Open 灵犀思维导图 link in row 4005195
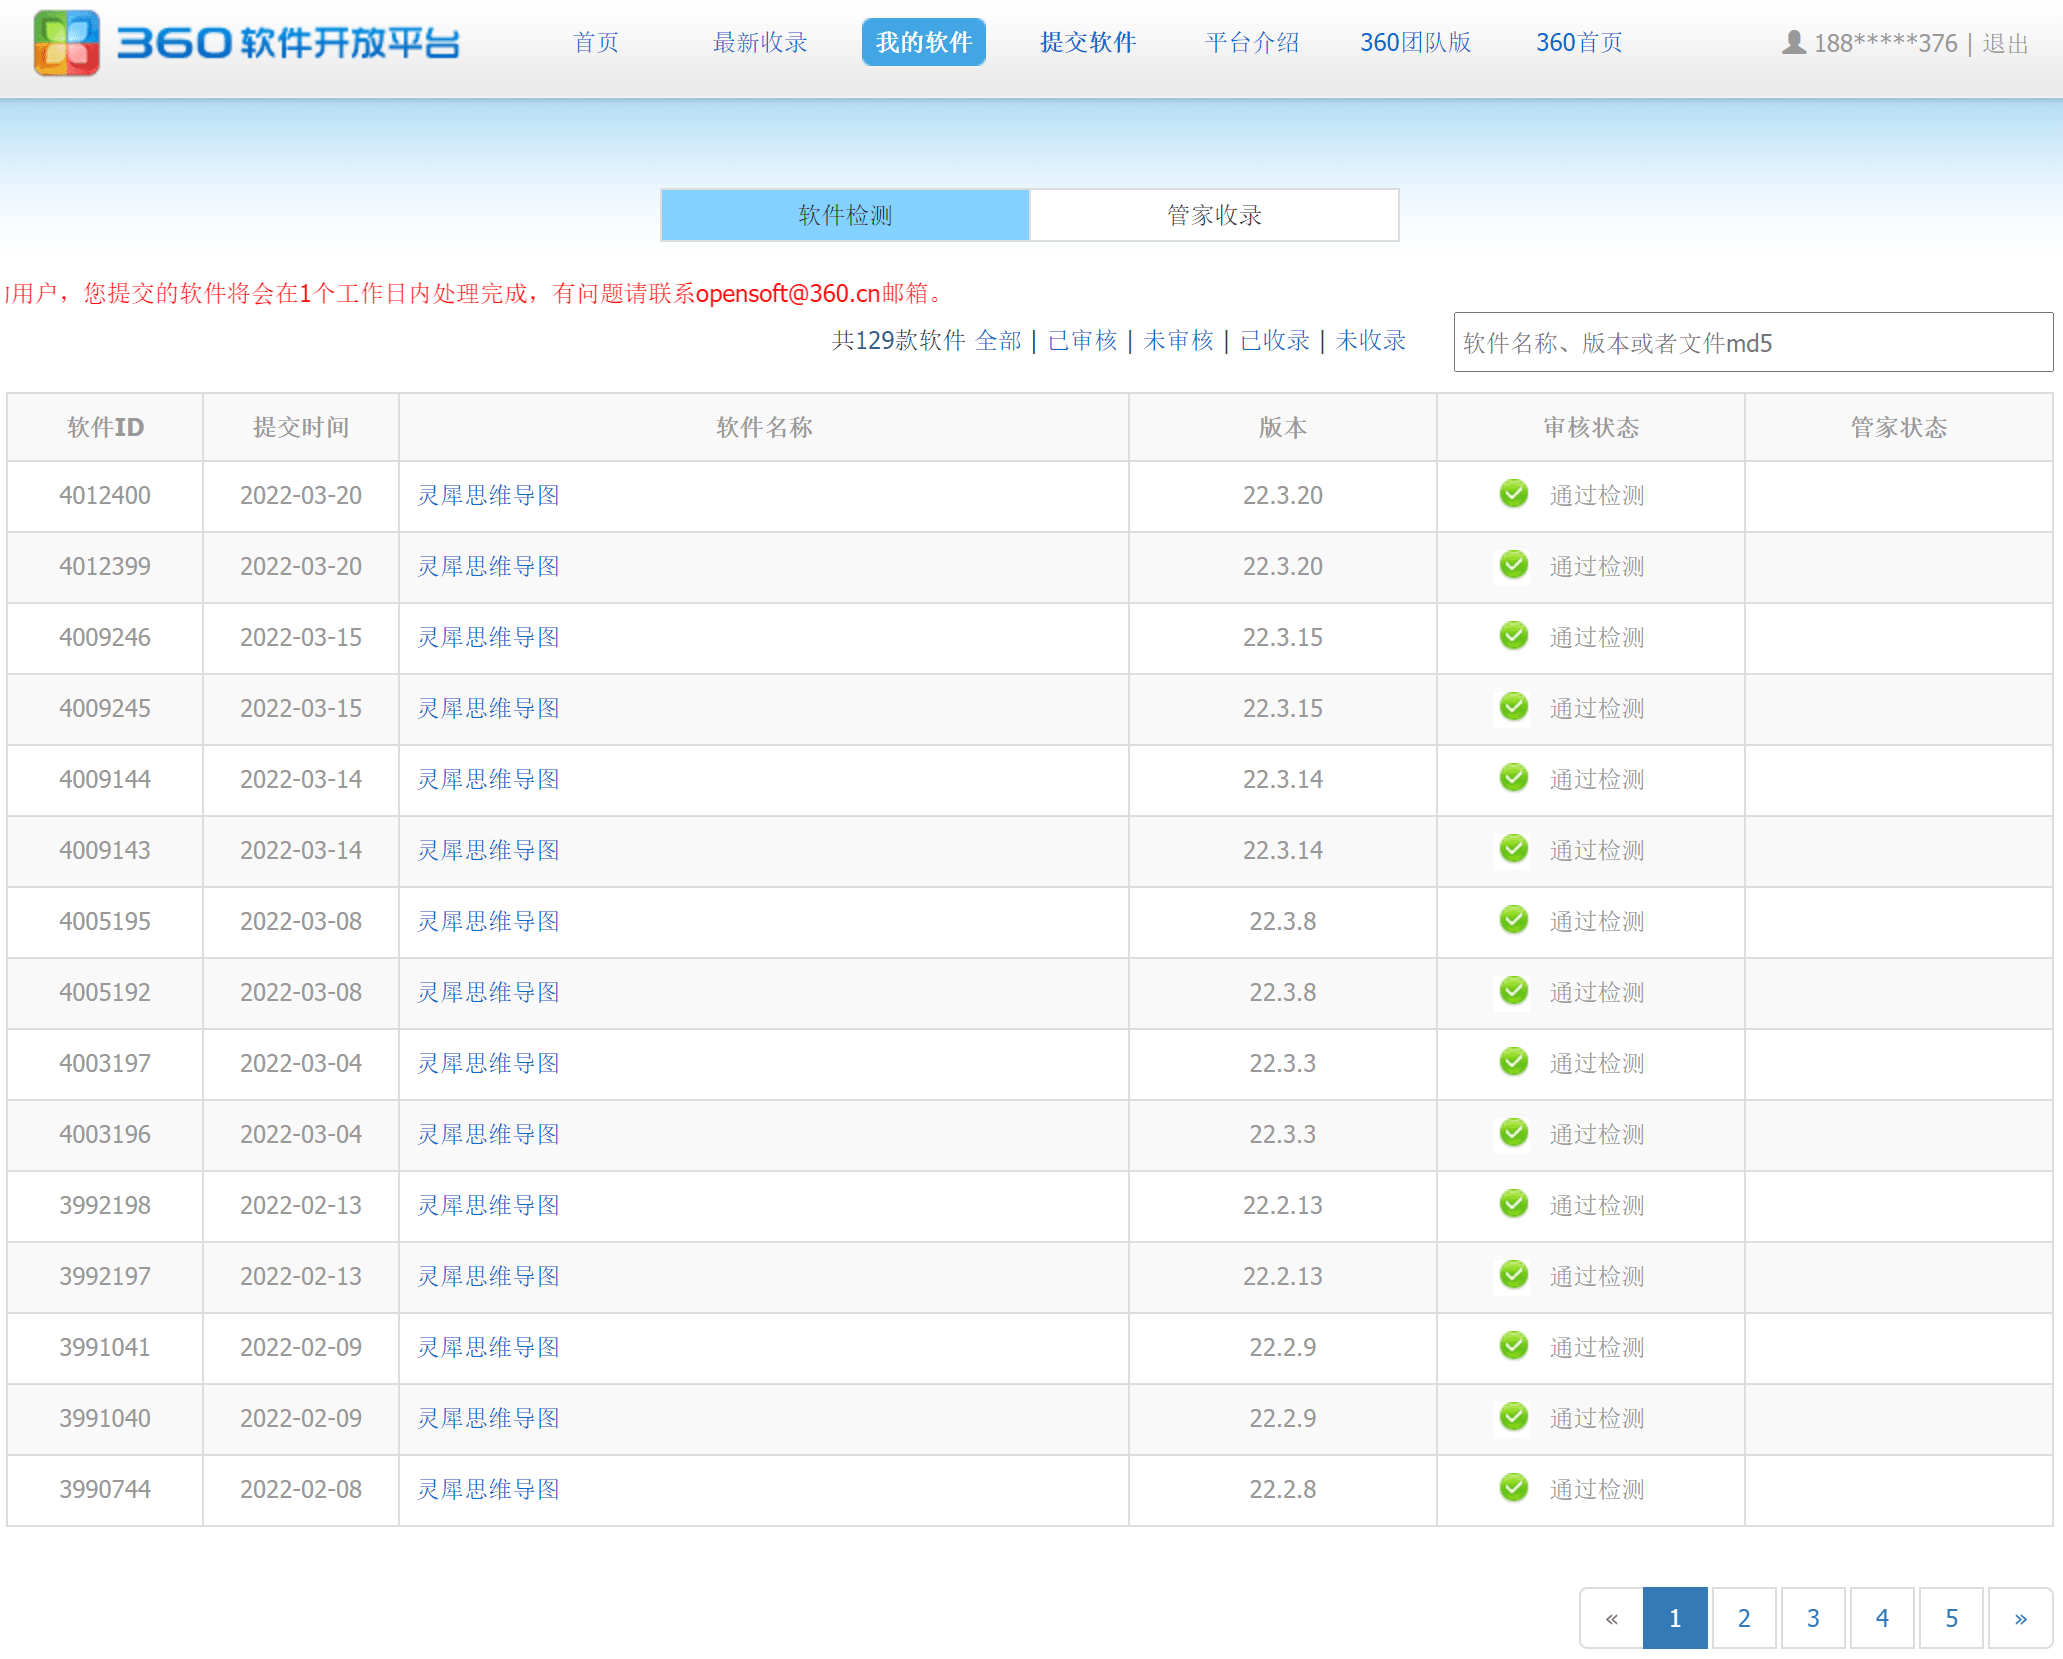Screen dimensions: 2063x1659 pos(488,921)
